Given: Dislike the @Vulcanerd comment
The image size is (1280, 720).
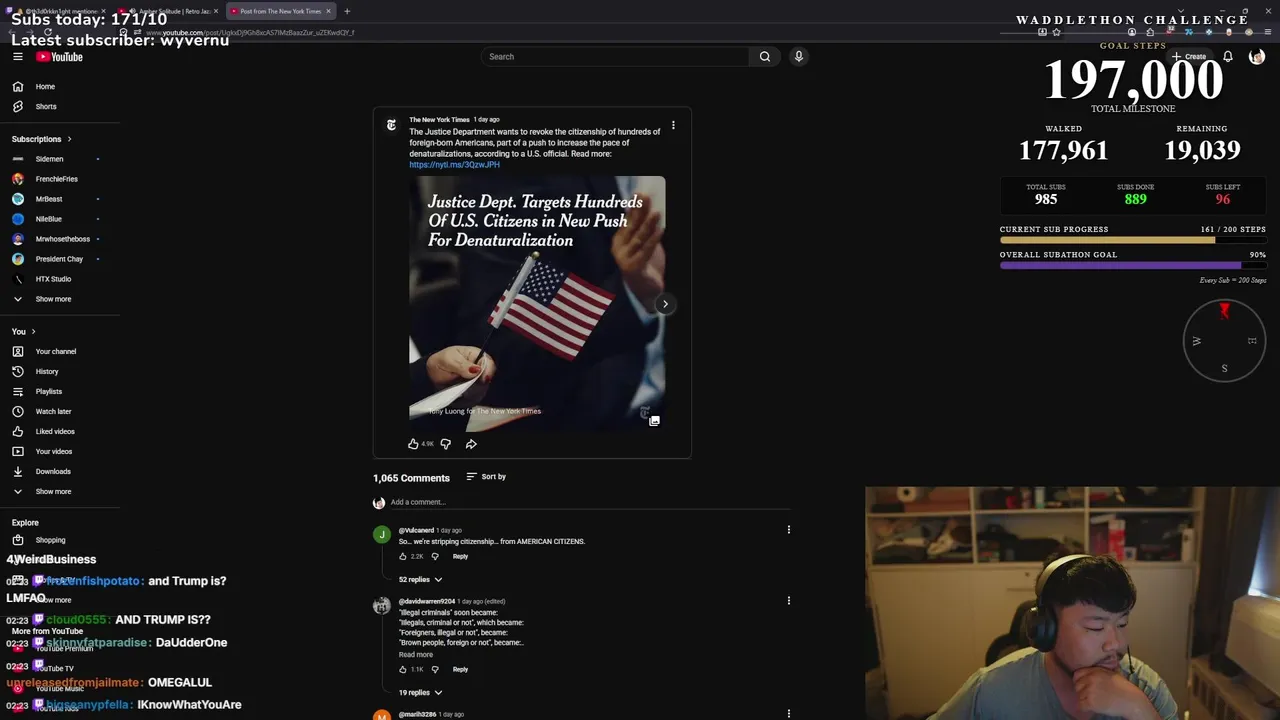Looking at the screenshot, I should click(x=435, y=556).
